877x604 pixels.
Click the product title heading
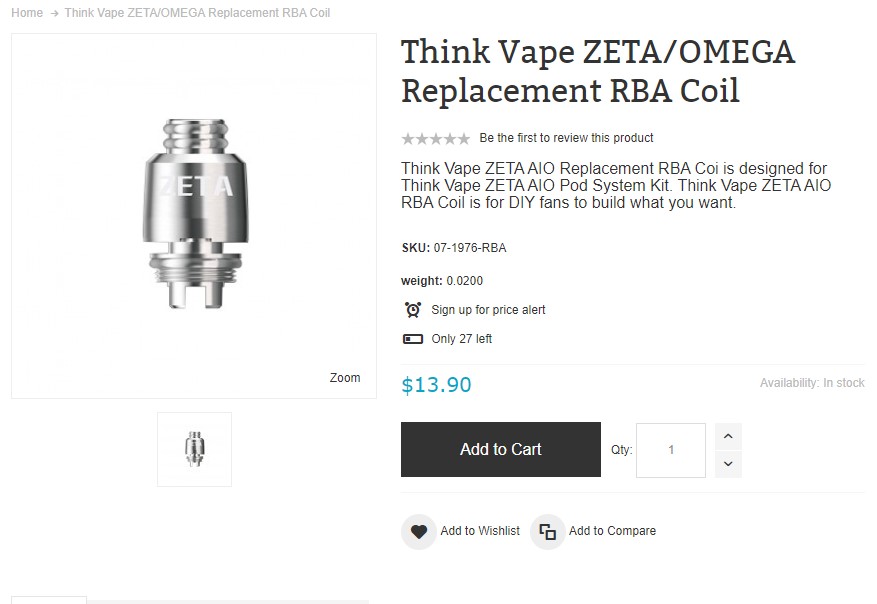597,70
